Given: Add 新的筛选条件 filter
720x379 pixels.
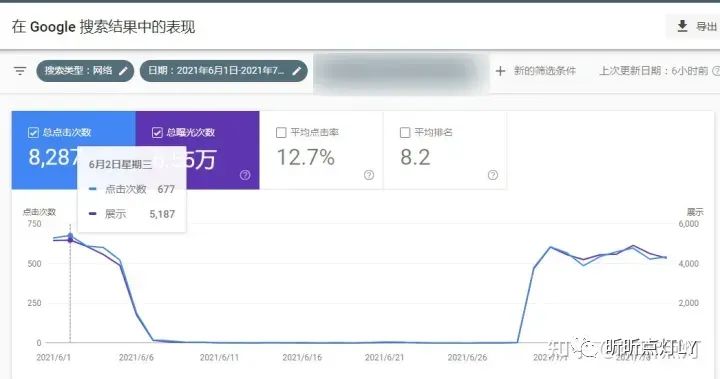Looking at the screenshot, I should click(535, 71).
